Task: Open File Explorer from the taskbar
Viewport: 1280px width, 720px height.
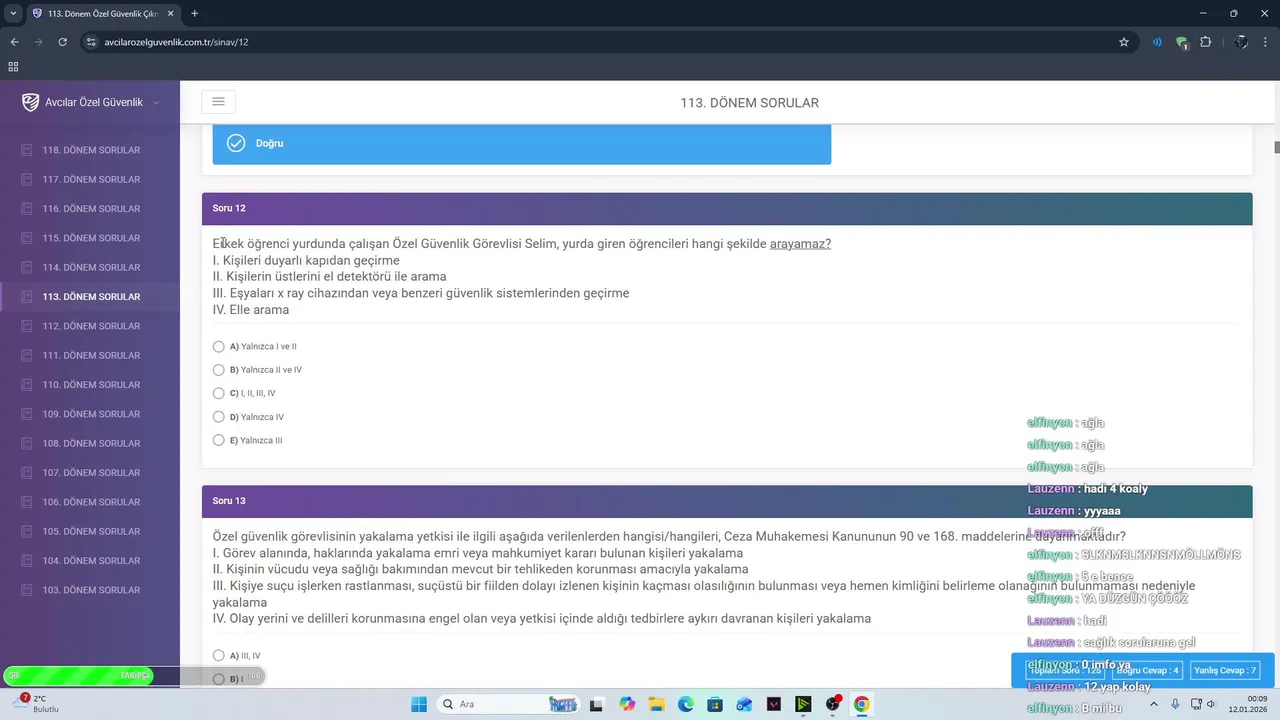Action: (x=656, y=704)
